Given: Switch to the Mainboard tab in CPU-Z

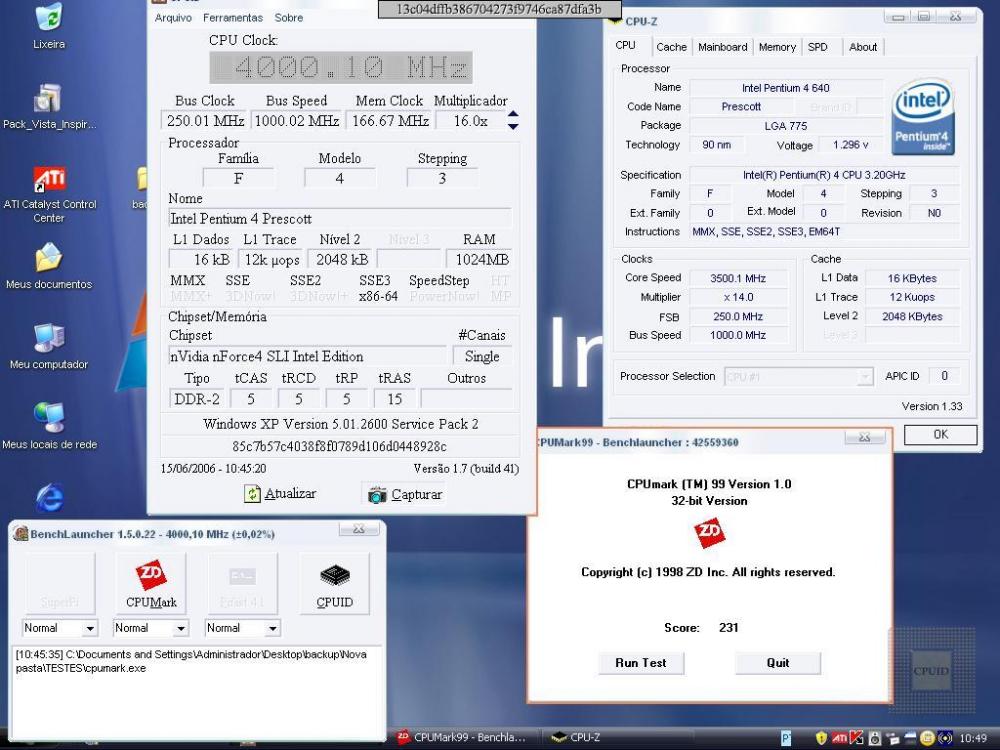Looking at the screenshot, I should [722, 47].
